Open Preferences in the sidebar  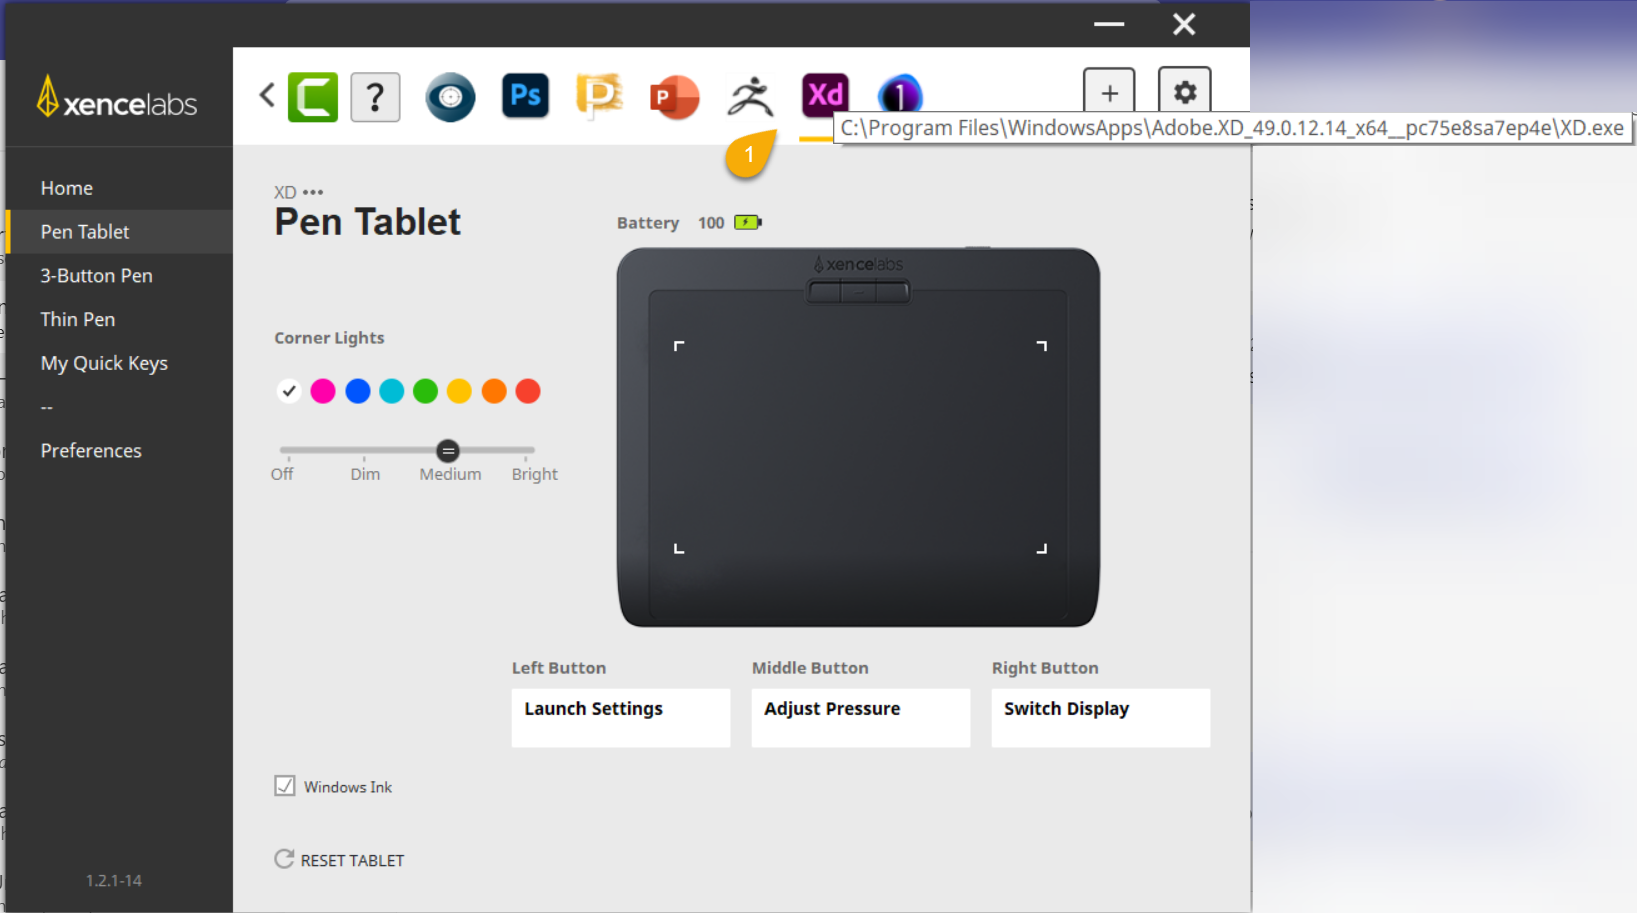click(x=91, y=451)
